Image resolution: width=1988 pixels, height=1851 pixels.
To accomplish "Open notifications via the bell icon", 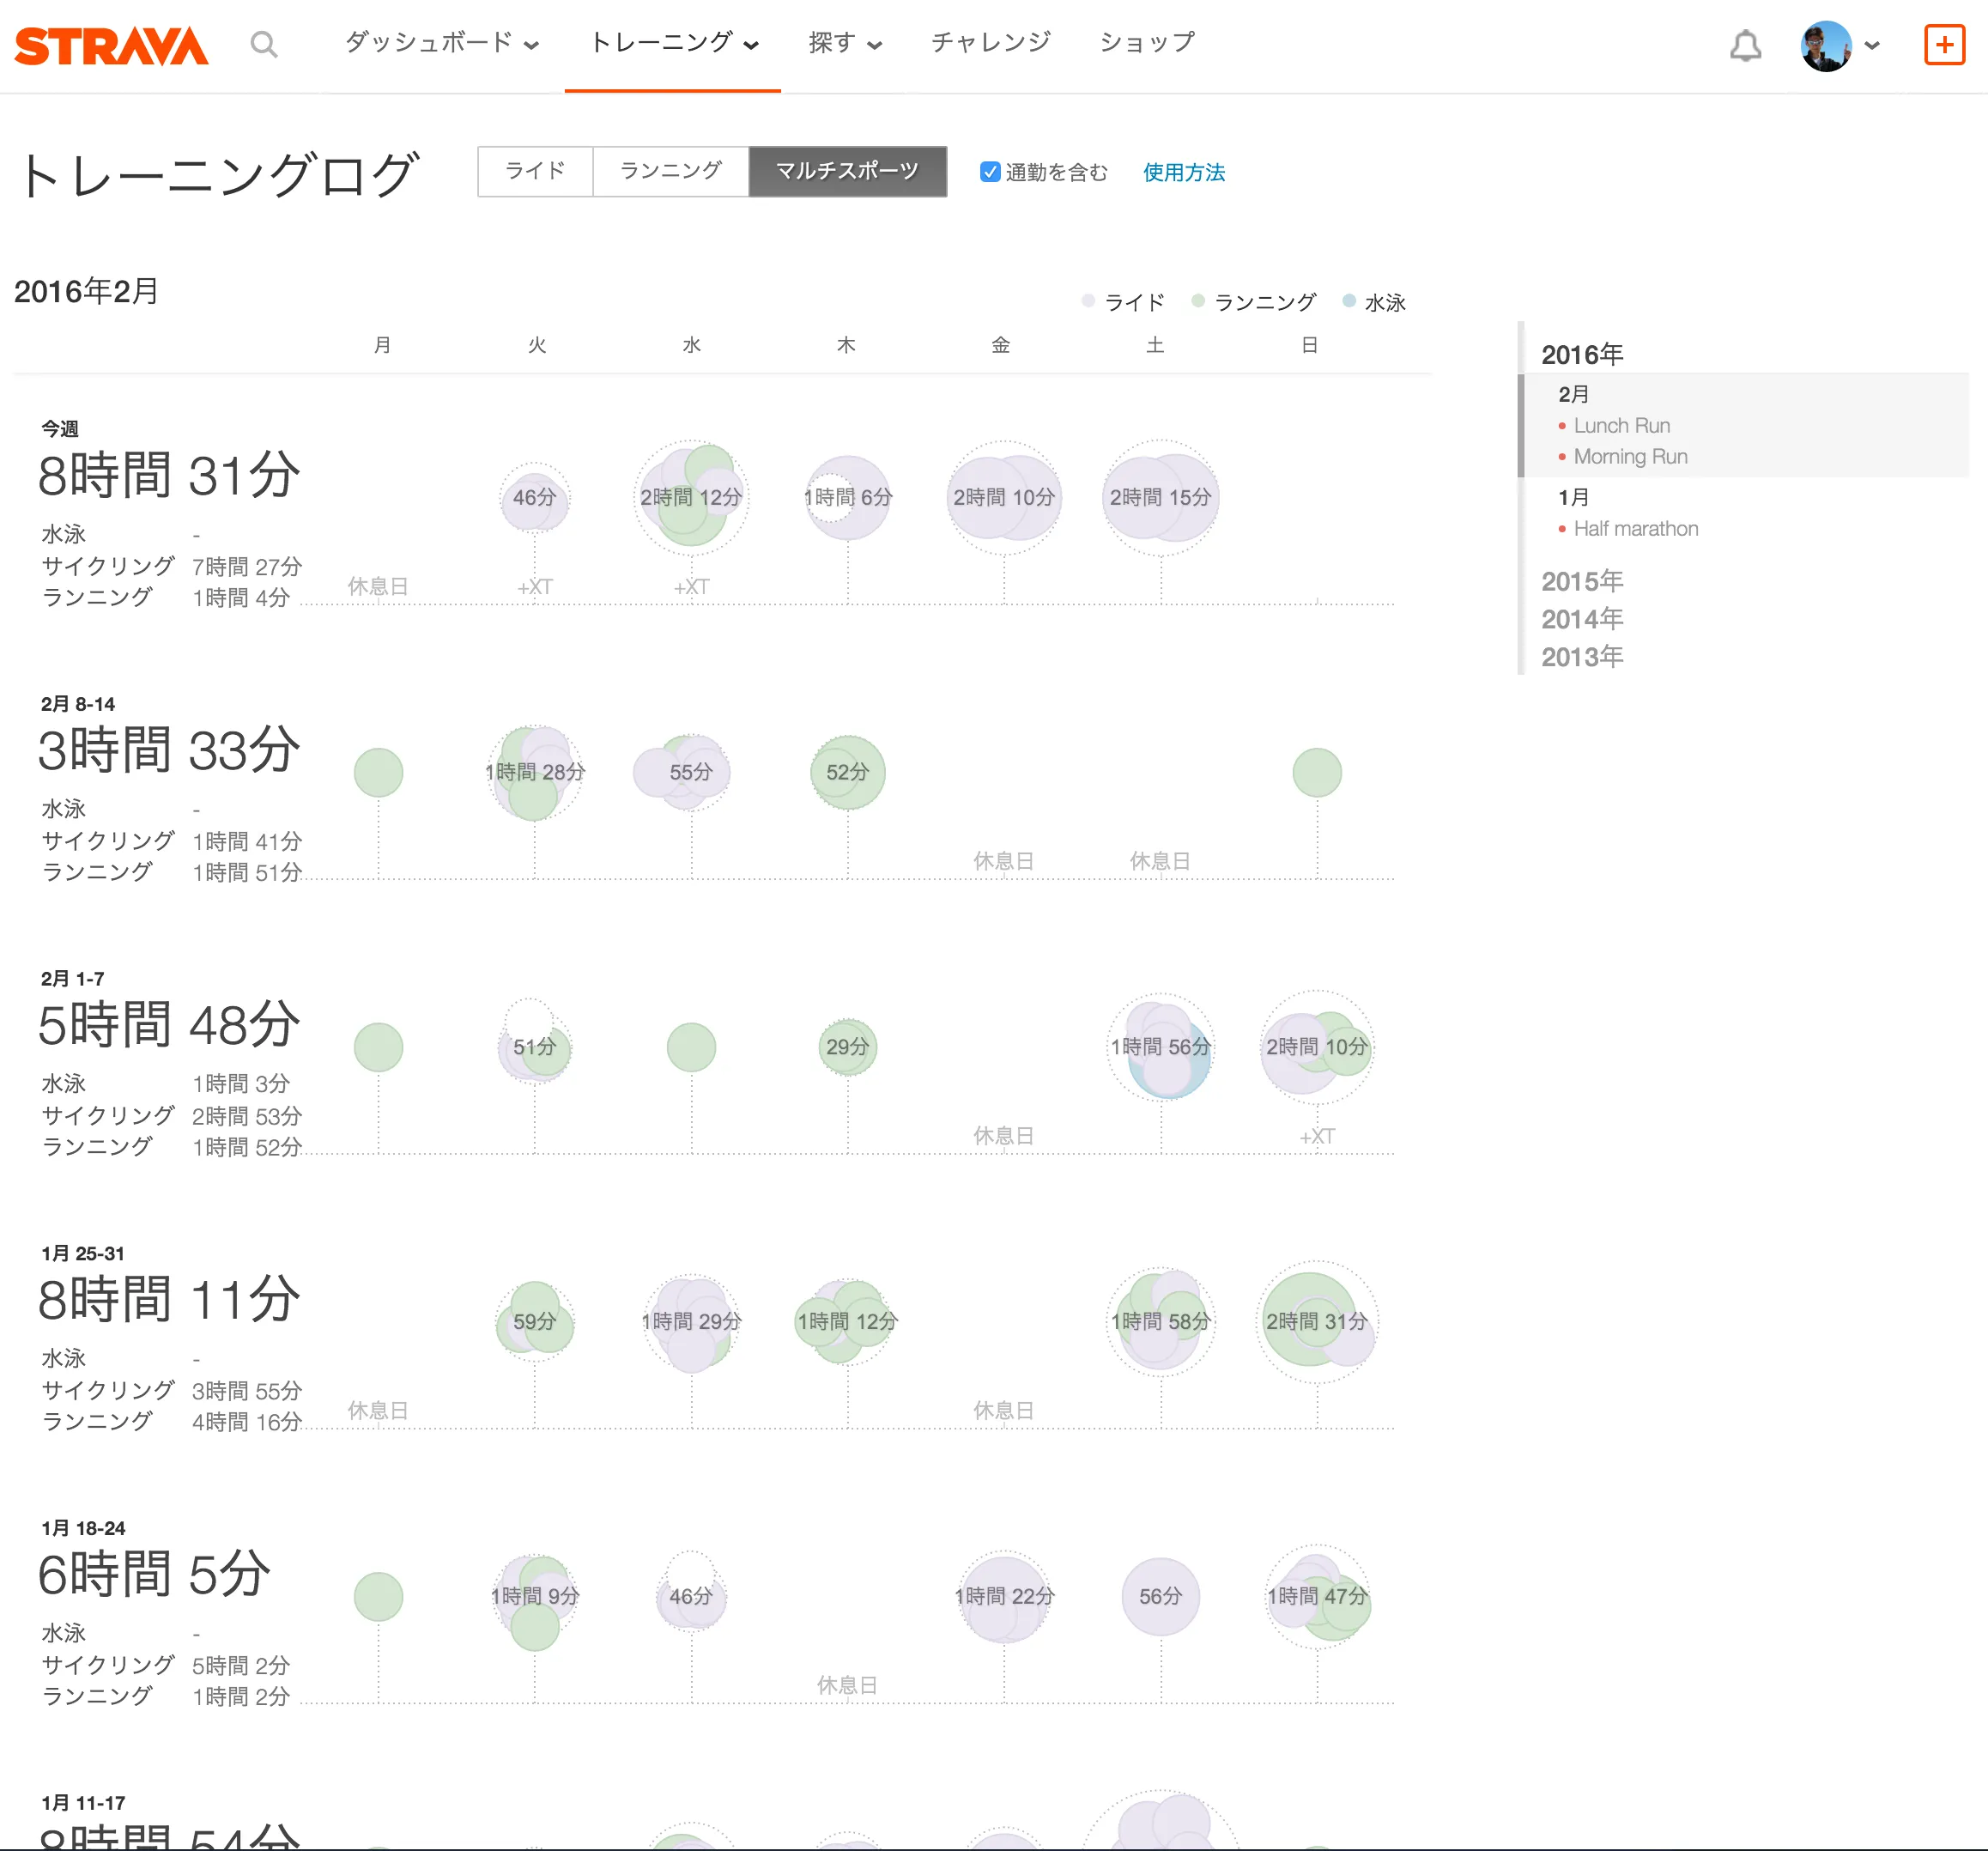I will tap(1746, 45).
